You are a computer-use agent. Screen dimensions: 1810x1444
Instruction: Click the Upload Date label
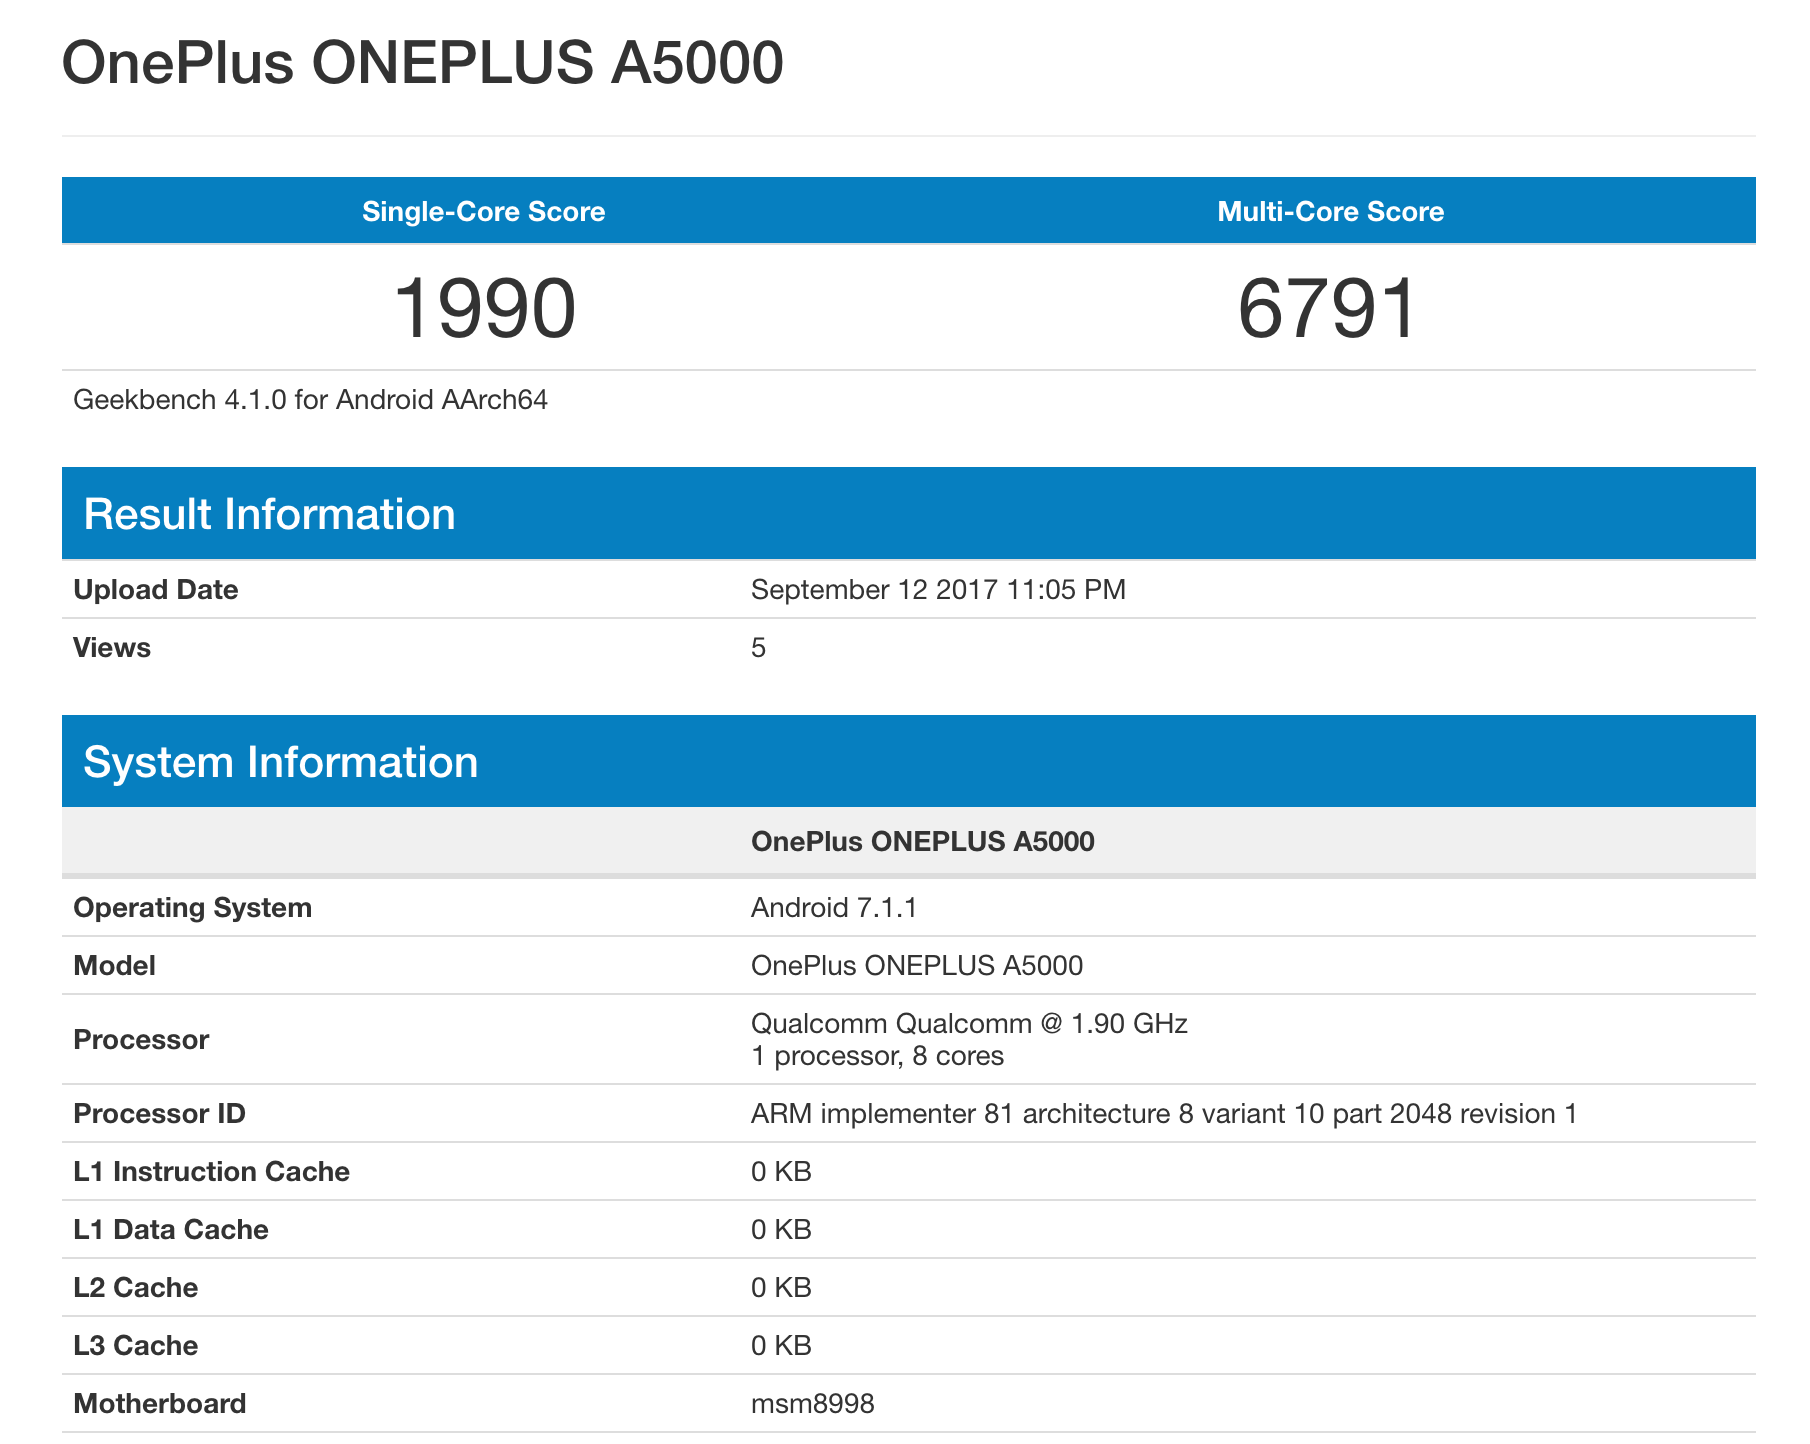tap(156, 590)
